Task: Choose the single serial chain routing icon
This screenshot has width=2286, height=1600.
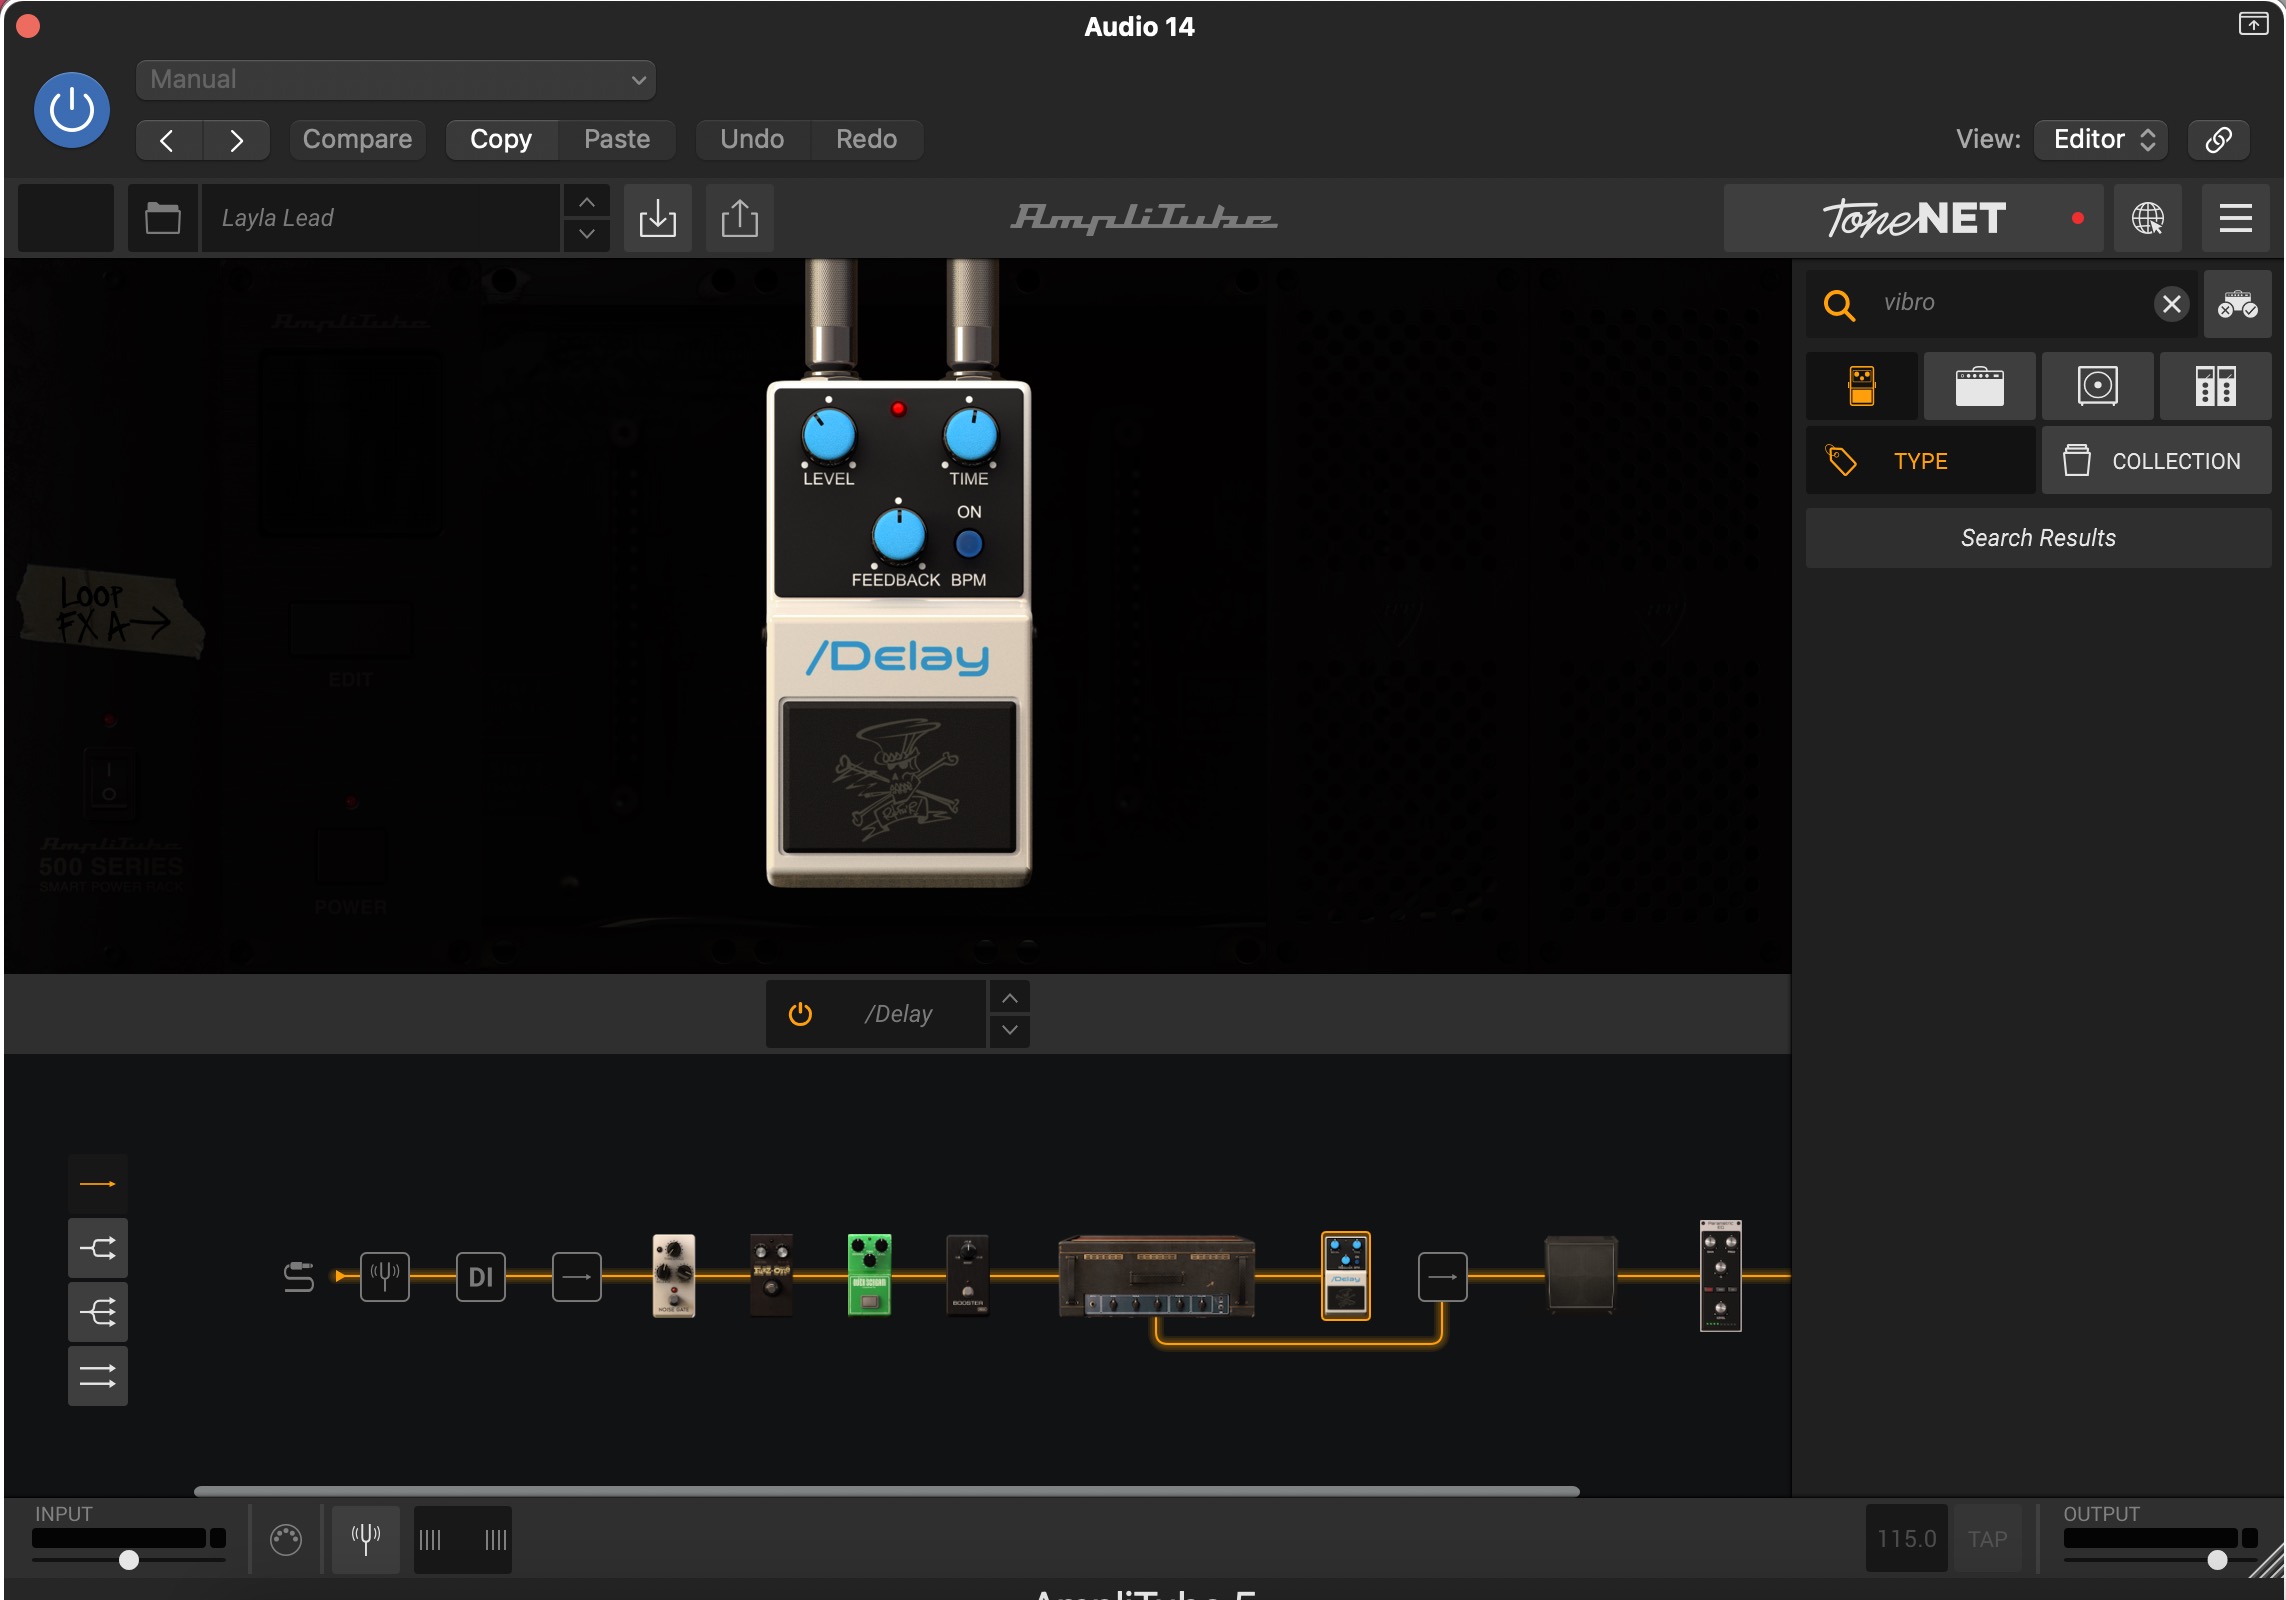Action: (x=98, y=1184)
